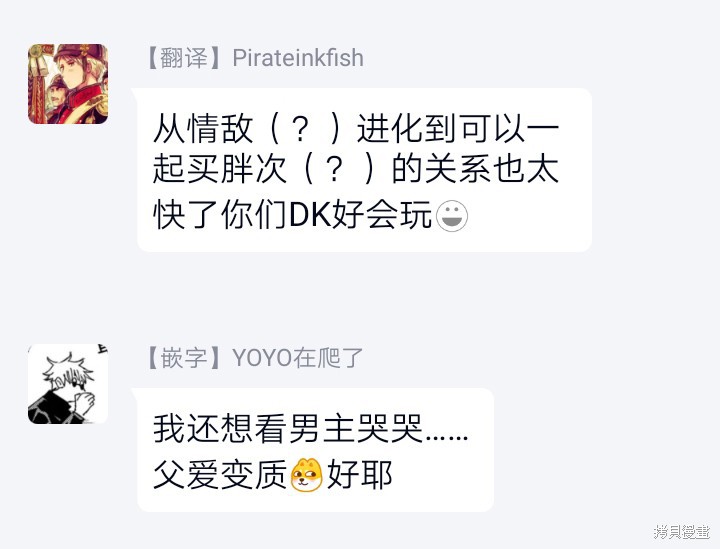Select the message bubble starting 我还想看男主
This screenshot has height=549, width=720.
315,450
